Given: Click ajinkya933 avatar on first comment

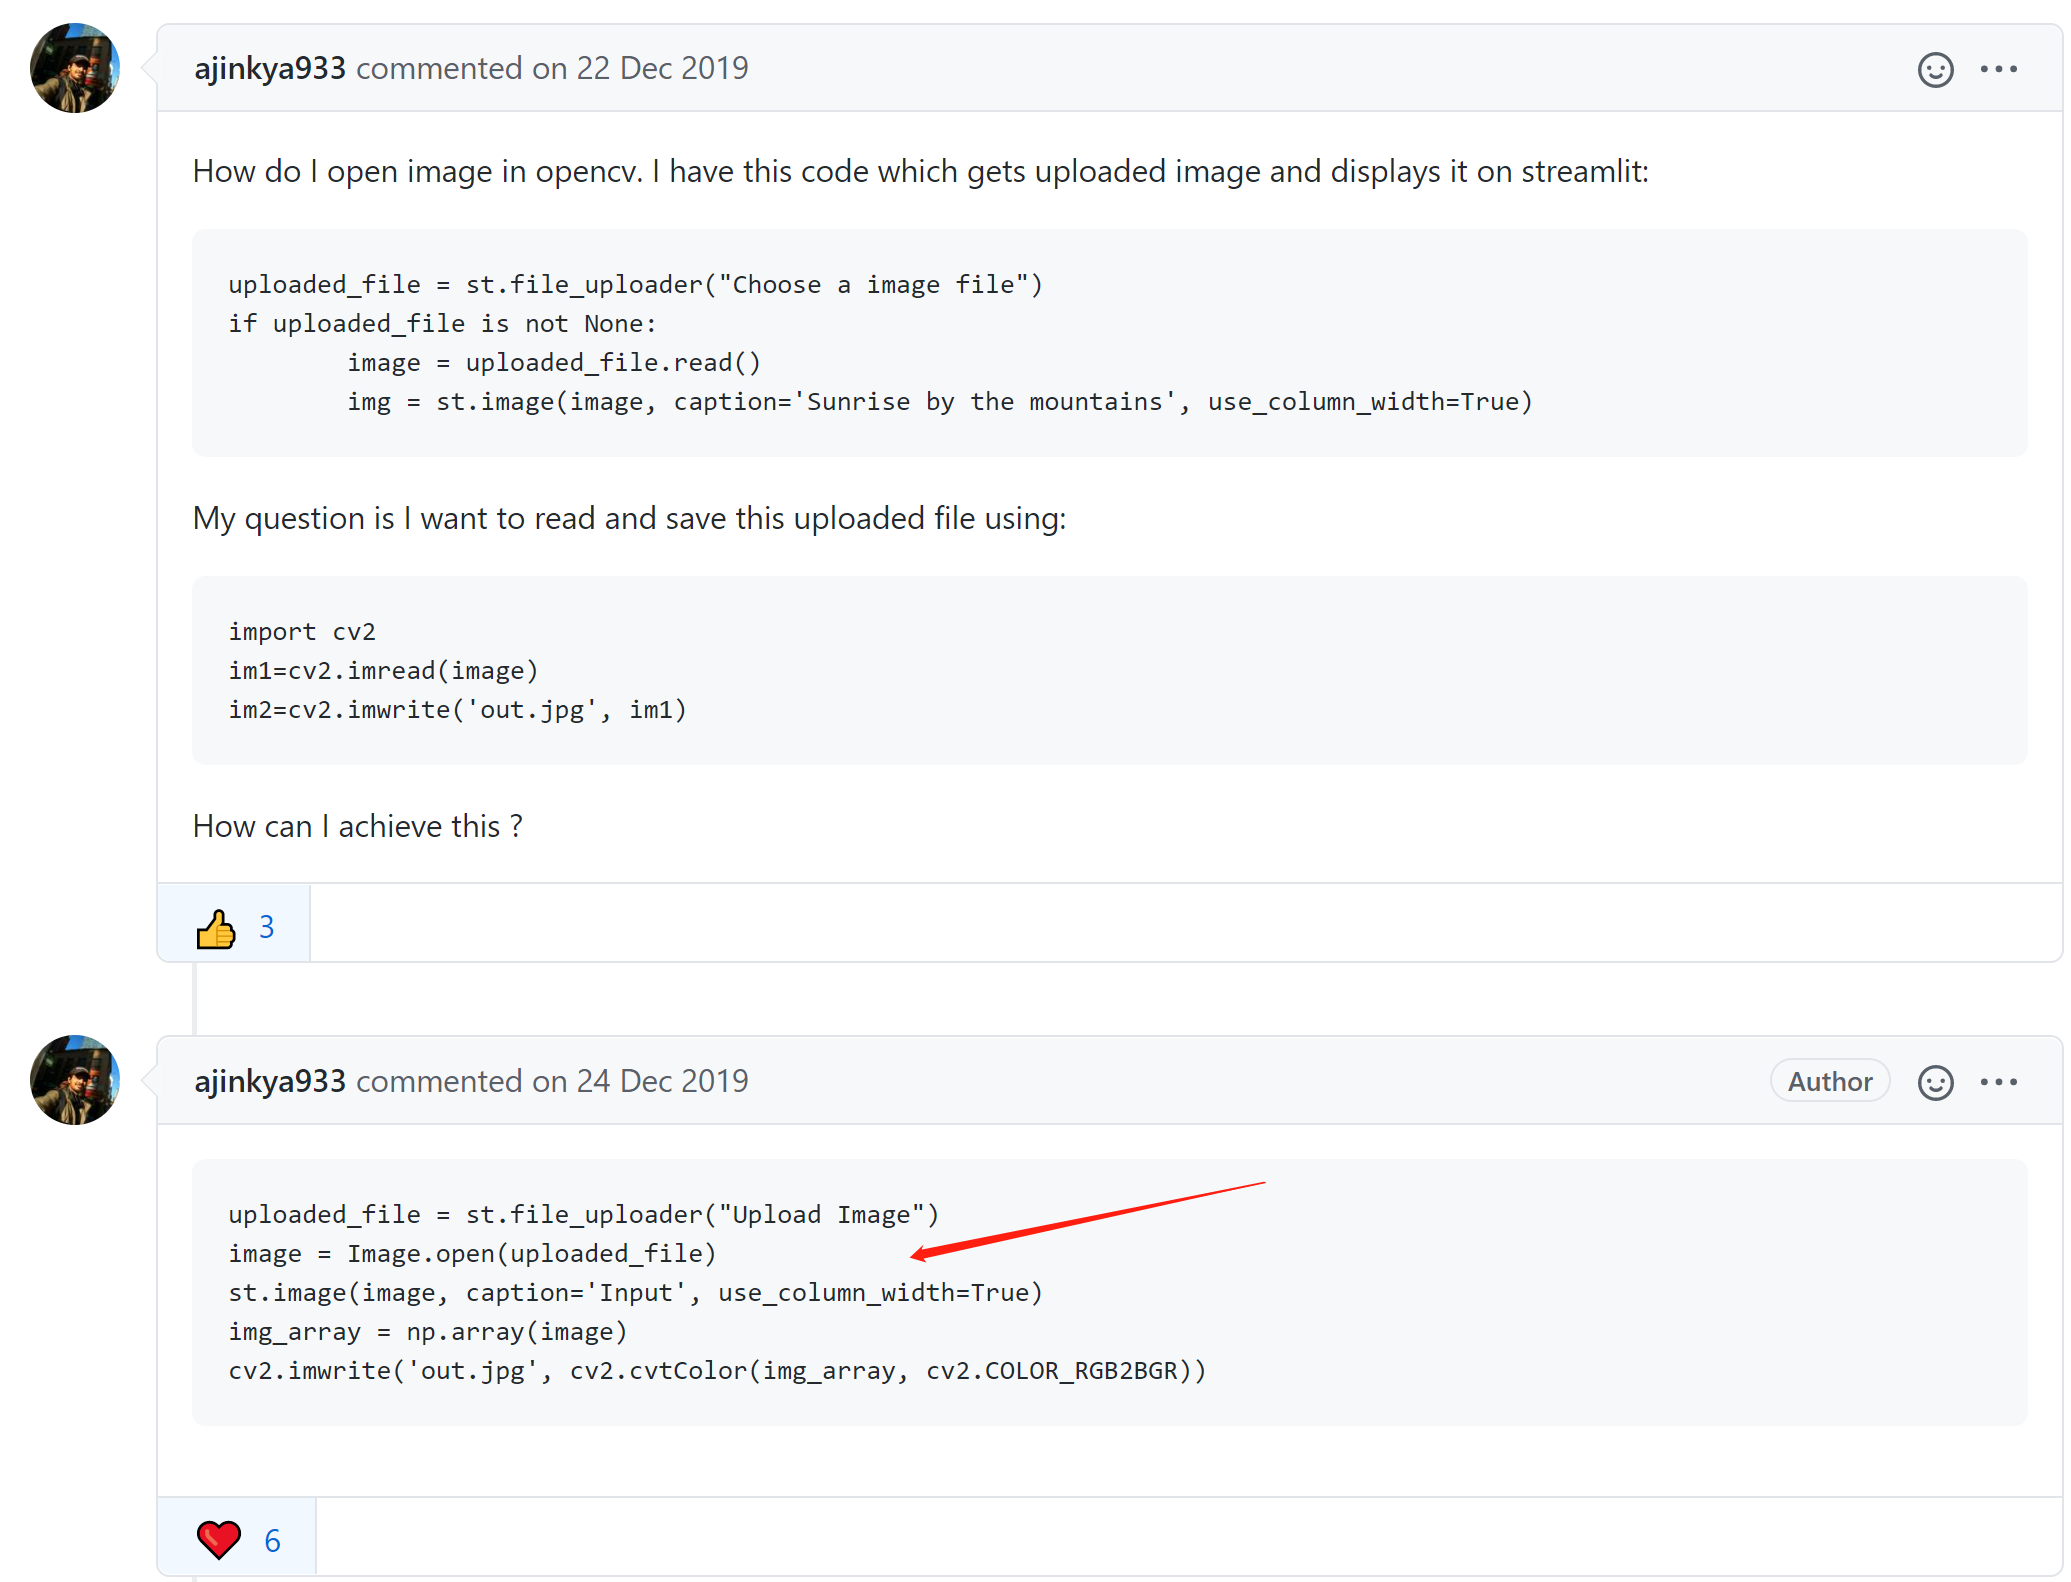Looking at the screenshot, I should pos(75,68).
